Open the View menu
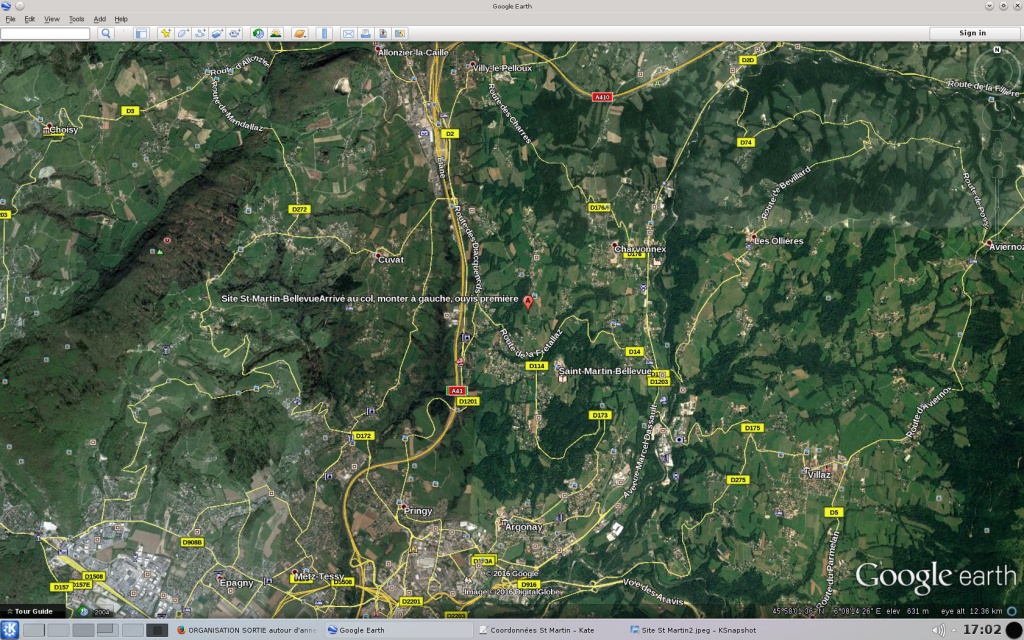The height and width of the screenshot is (640, 1024). click(52, 19)
